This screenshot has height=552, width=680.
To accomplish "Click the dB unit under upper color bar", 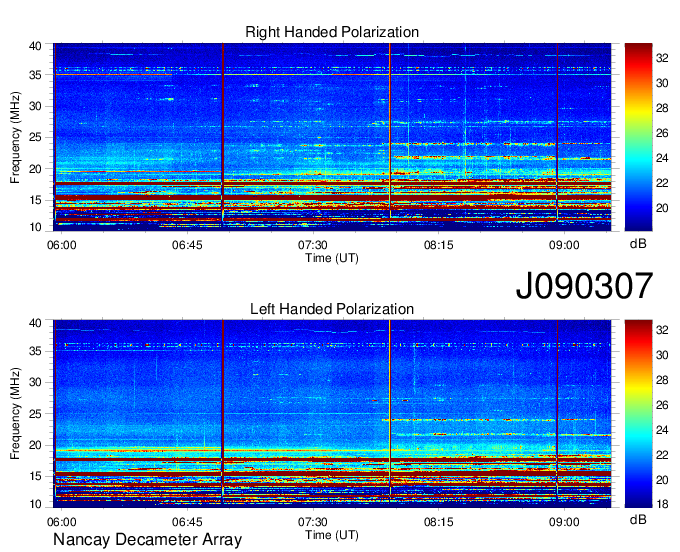I will pyautogui.click(x=638, y=244).
